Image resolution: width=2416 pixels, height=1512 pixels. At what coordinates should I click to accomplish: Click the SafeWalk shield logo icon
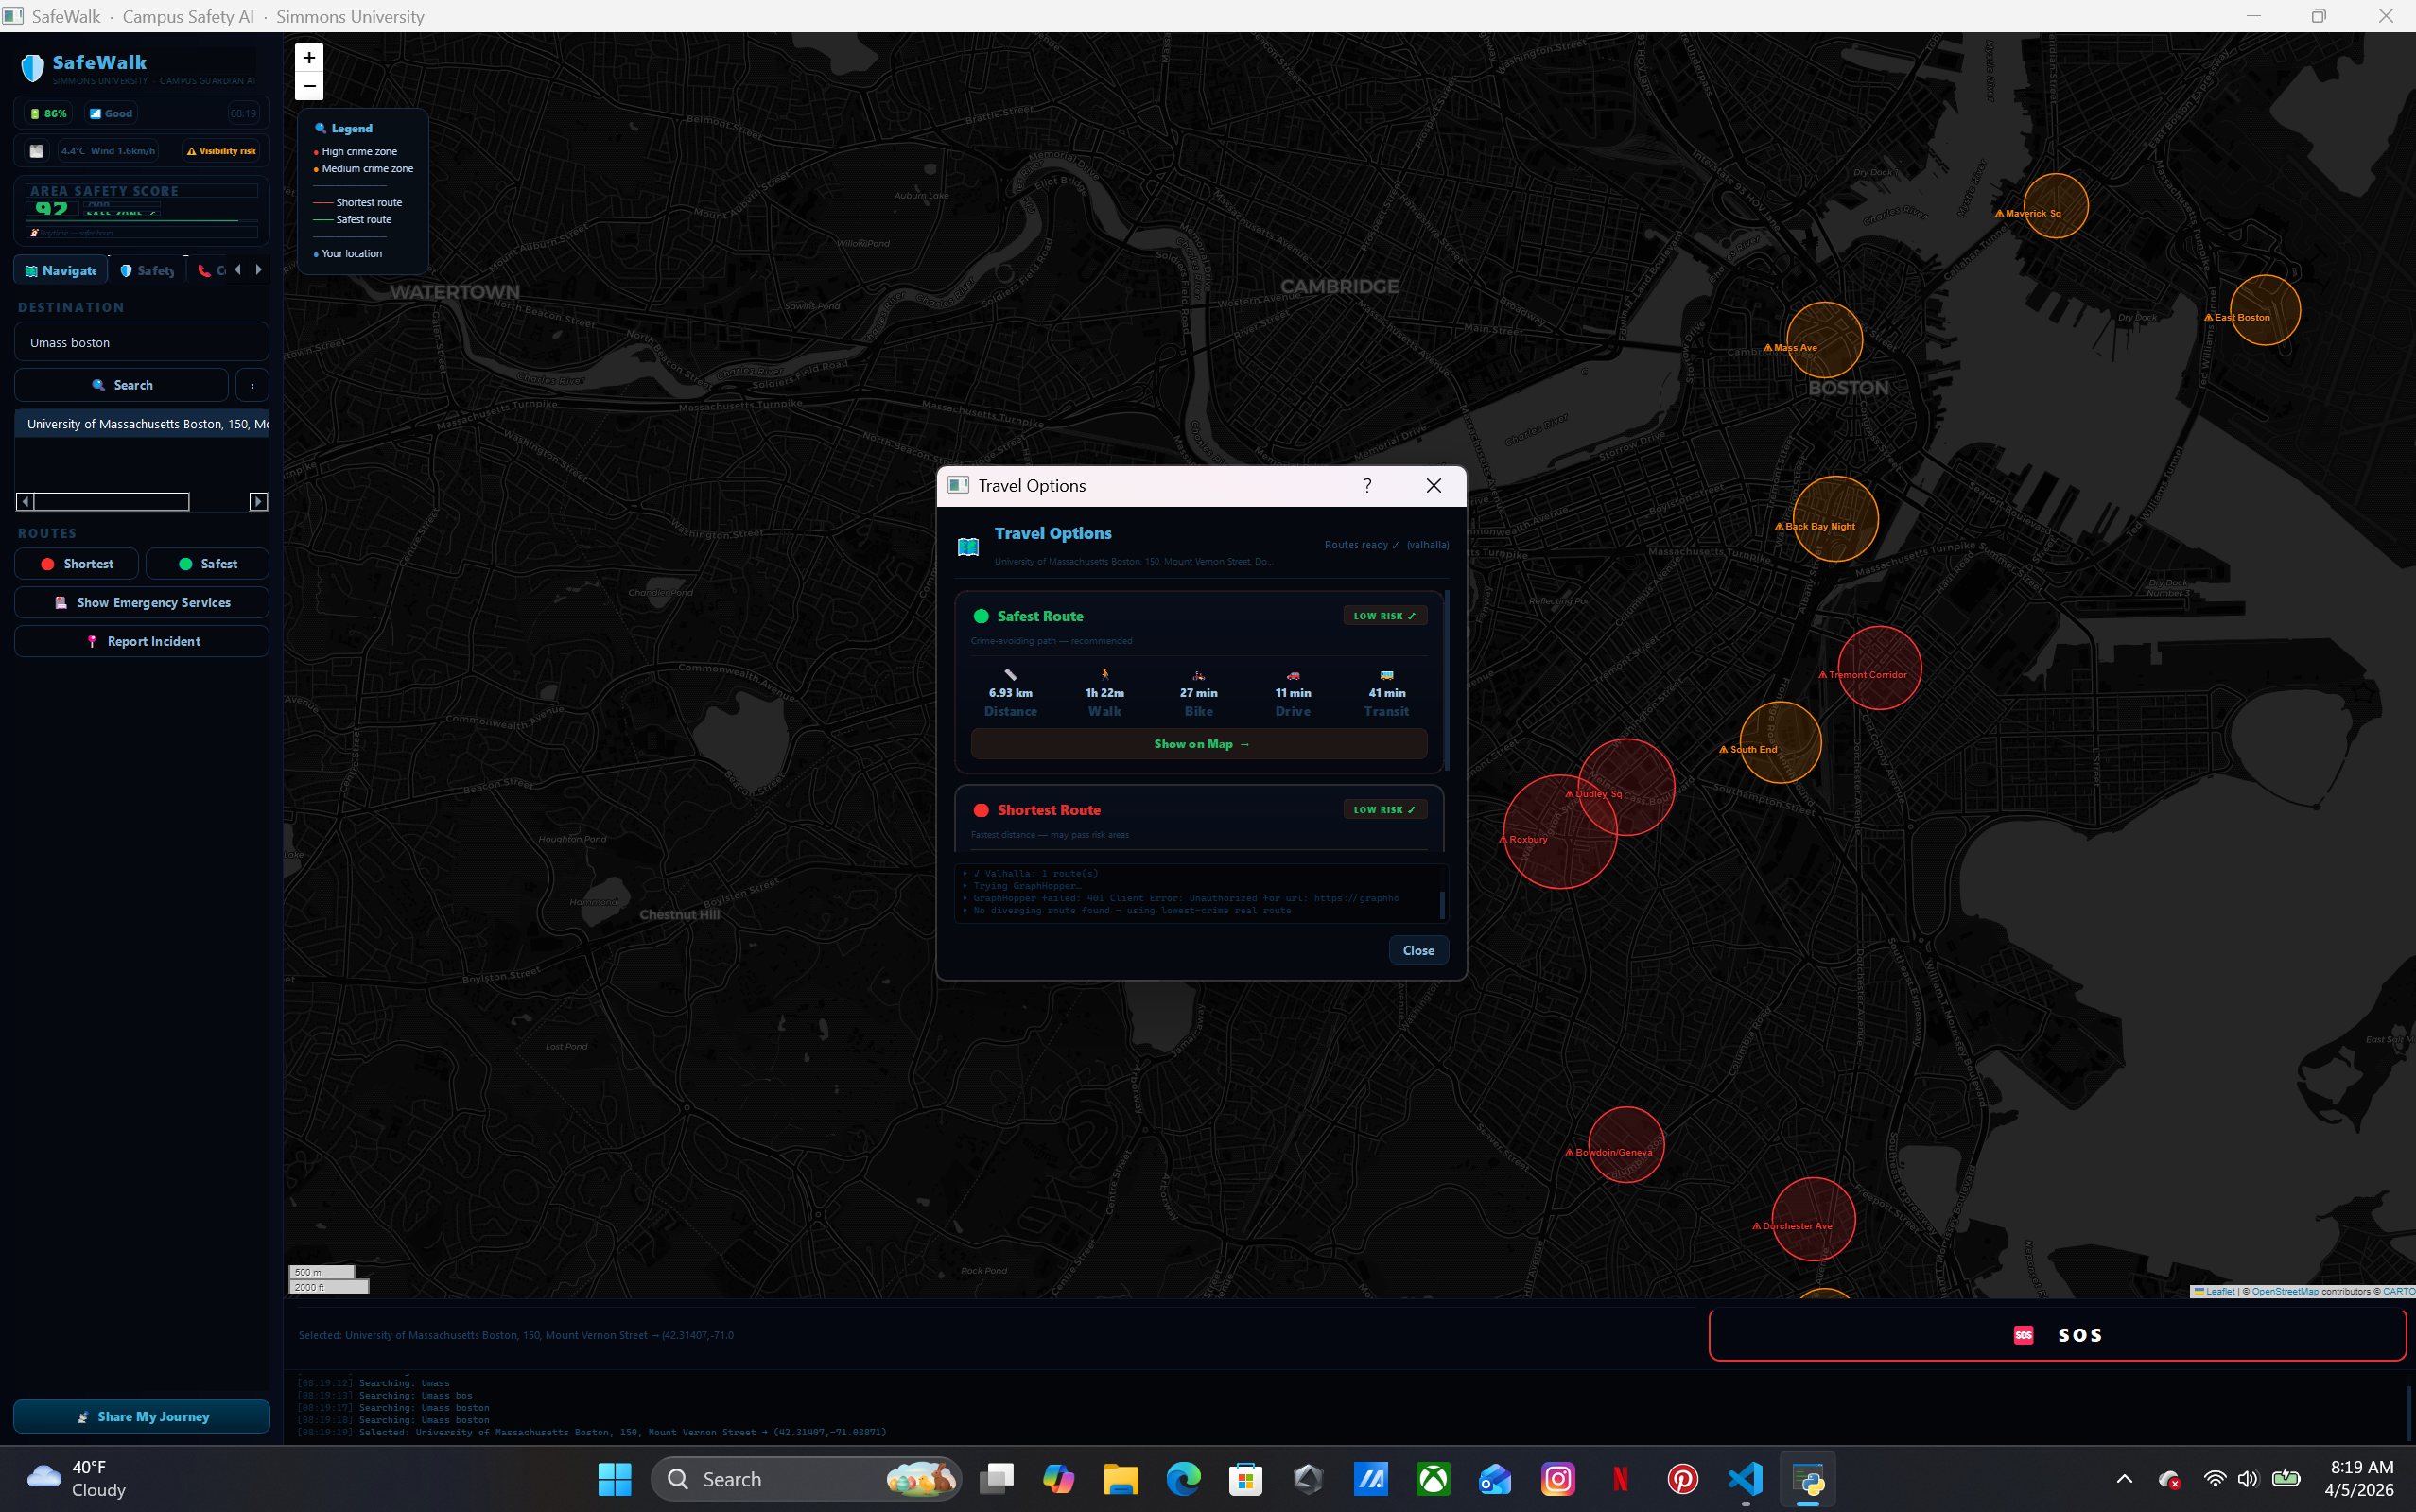click(33, 68)
